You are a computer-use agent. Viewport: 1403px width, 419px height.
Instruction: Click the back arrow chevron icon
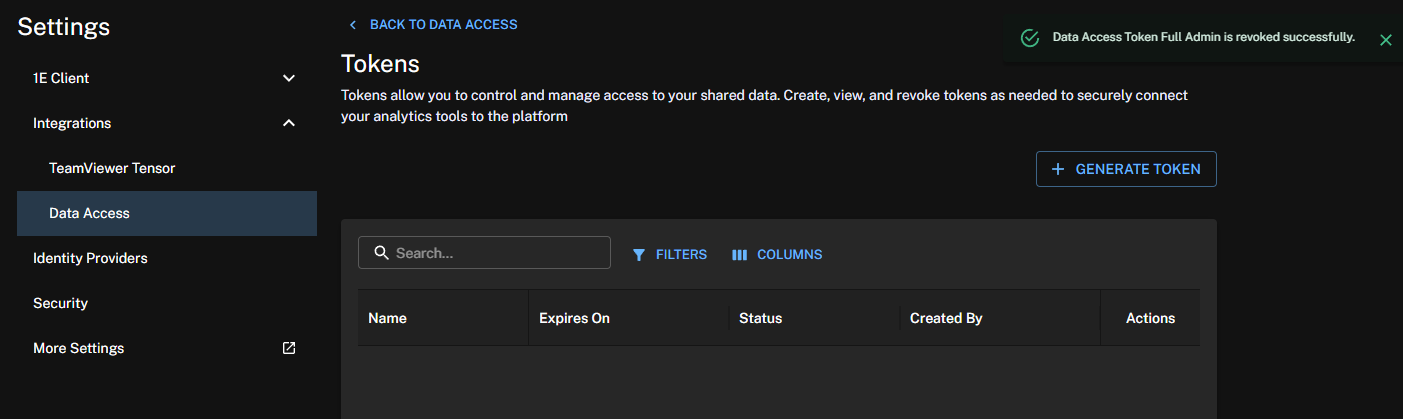coord(352,25)
